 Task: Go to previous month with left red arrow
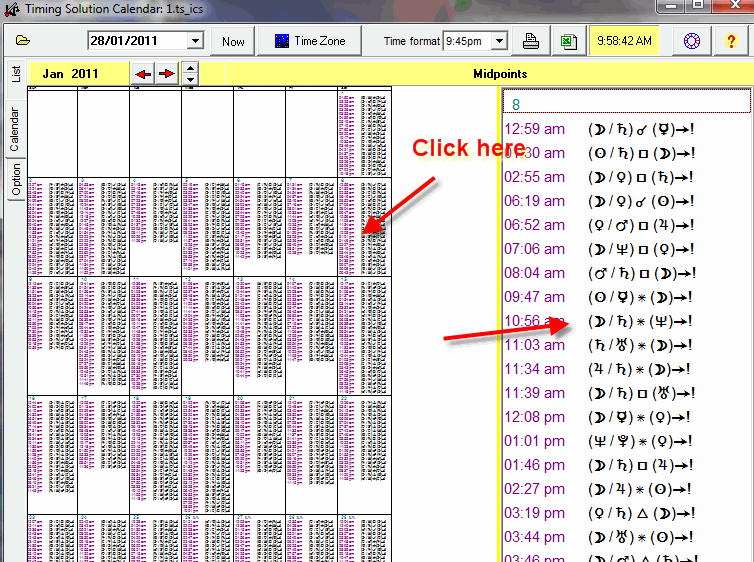144,74
